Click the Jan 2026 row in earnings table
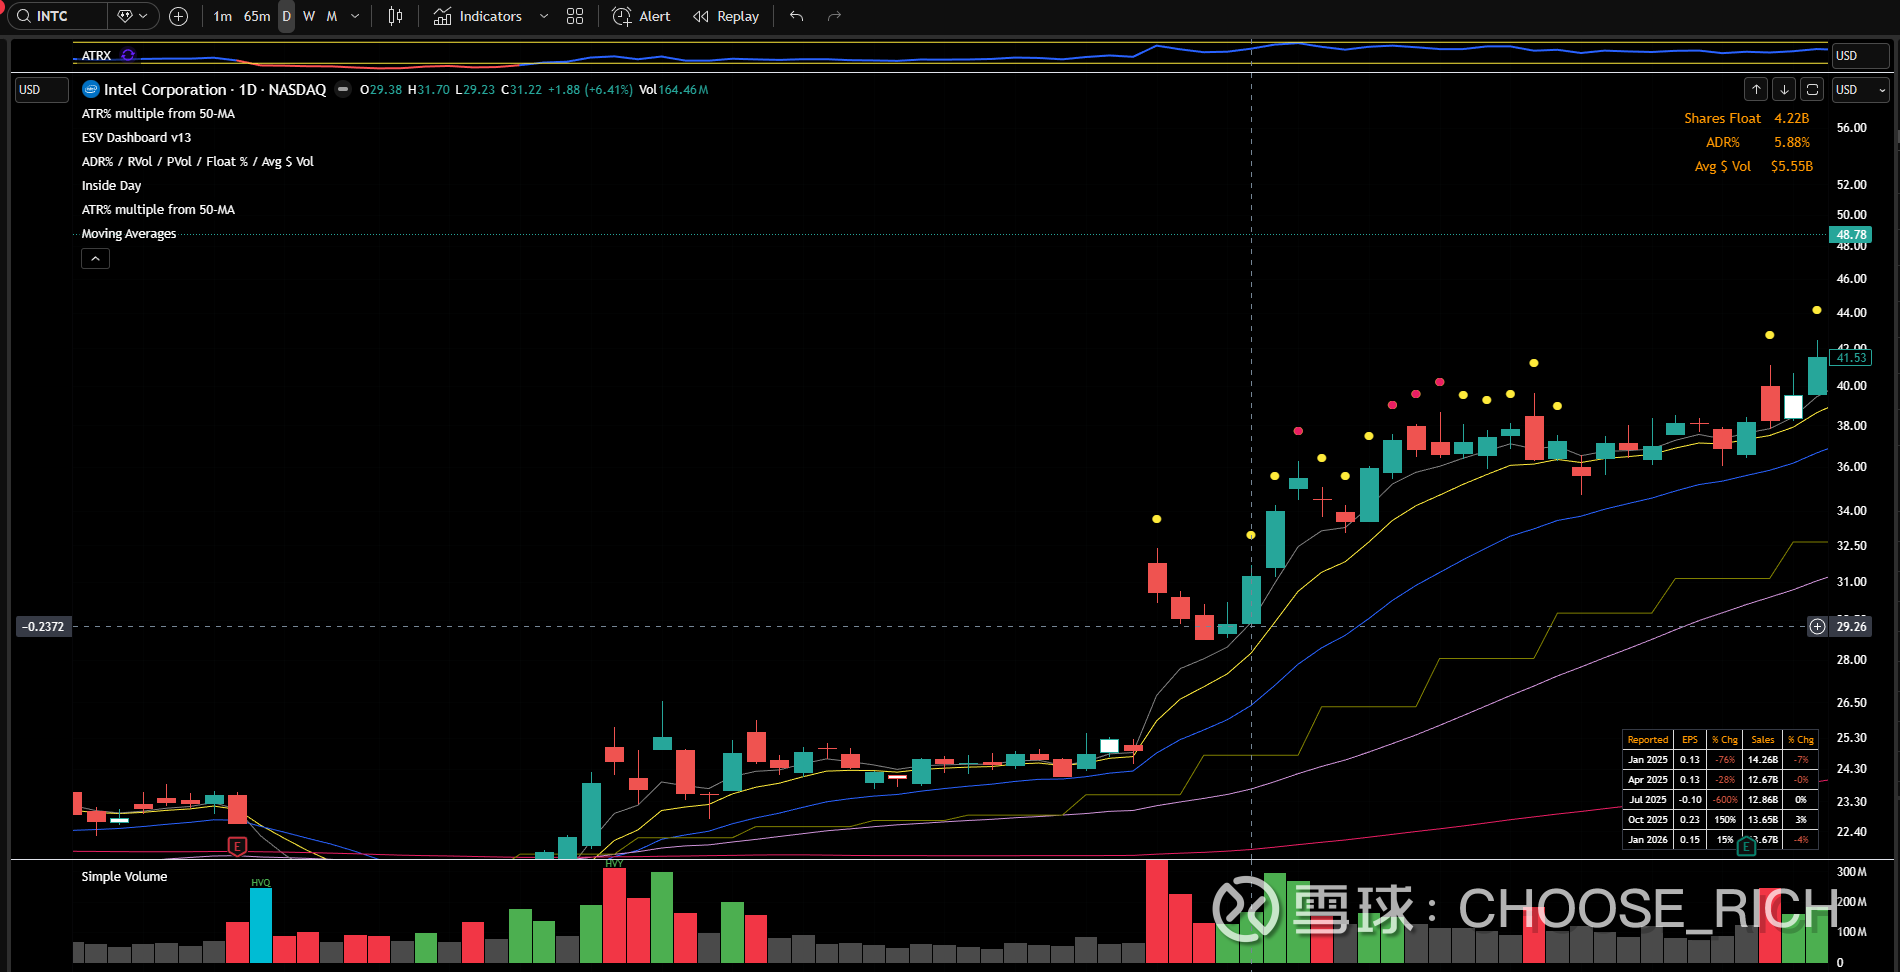The width and height of the screenshot is (1900, 972). coord(1720,840)
